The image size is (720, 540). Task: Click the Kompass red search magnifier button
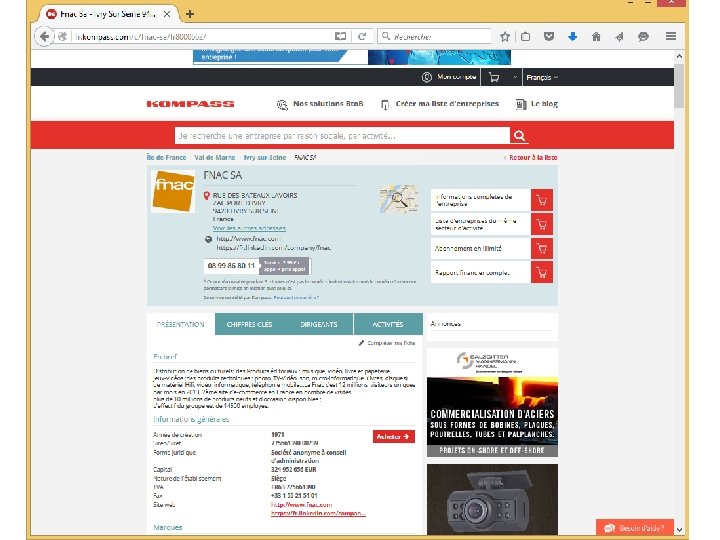tap(519, 135)
